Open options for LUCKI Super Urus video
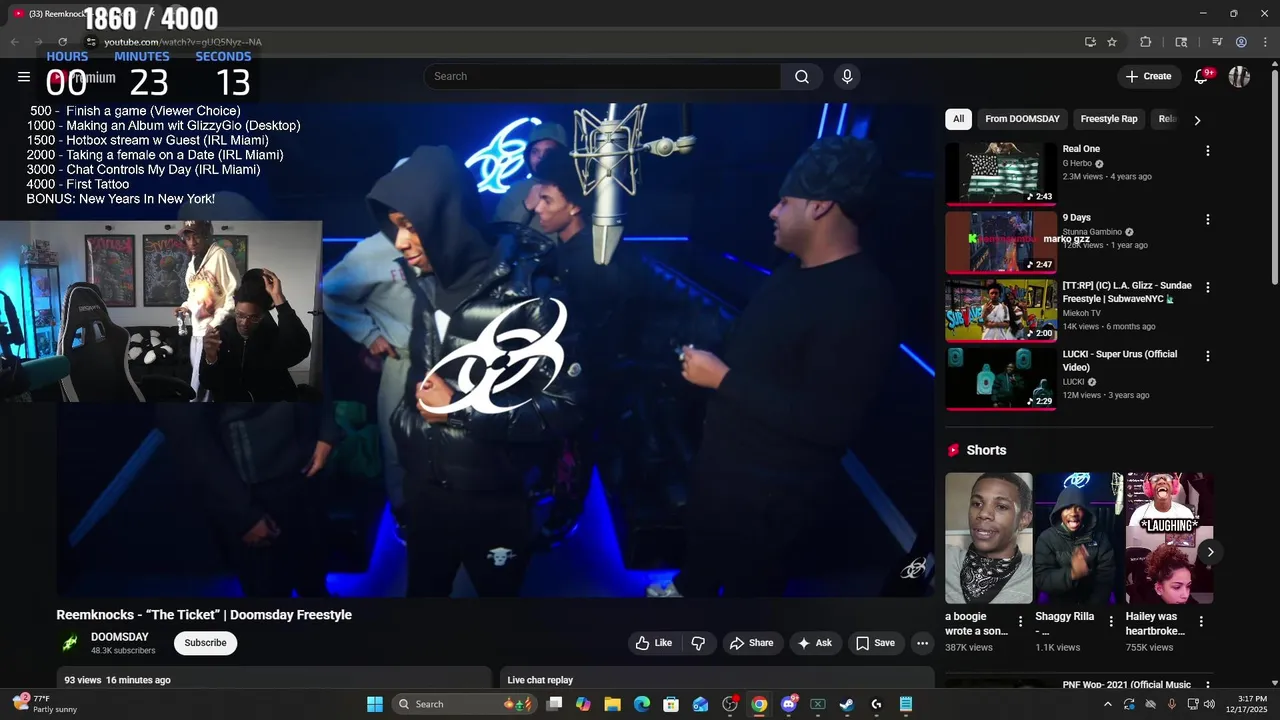 1207,356
